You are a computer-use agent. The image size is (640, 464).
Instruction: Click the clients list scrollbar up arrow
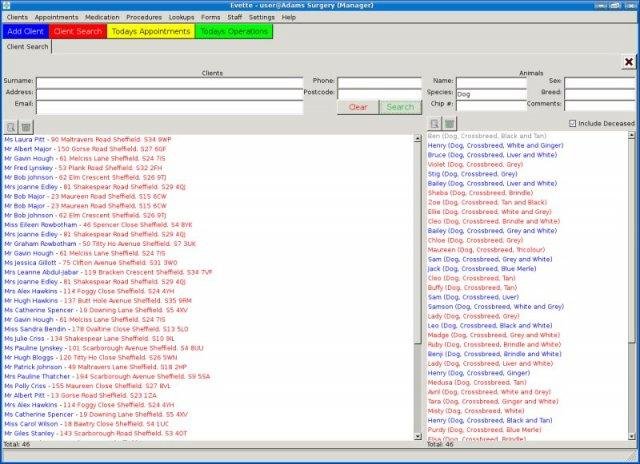pyautogui.click(x=418, y=138)
